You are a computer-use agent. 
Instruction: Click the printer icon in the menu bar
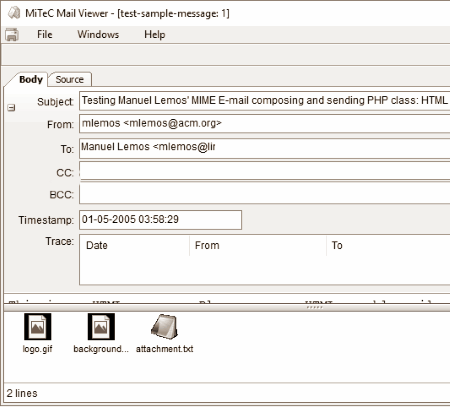pyautogui.click(x=12, y=35)
